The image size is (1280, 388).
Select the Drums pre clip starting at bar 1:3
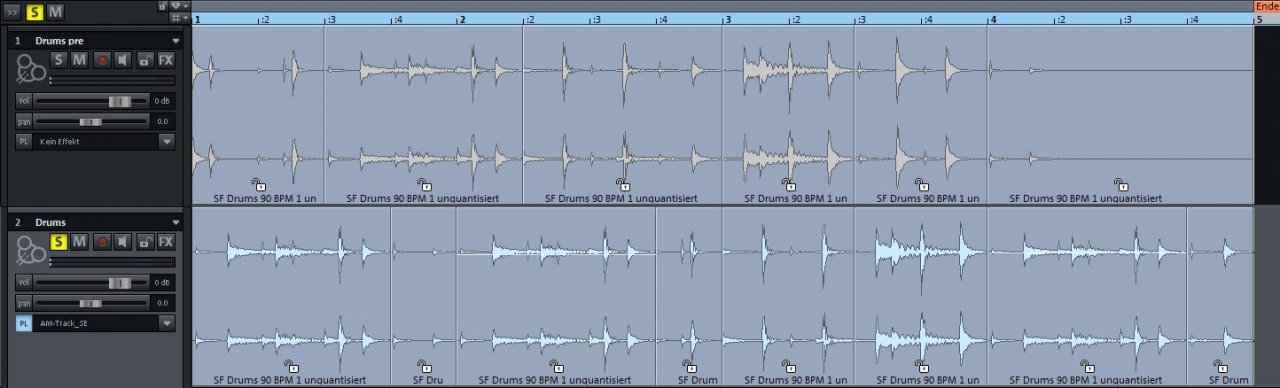pyautogui.click(x=423, y=115)
